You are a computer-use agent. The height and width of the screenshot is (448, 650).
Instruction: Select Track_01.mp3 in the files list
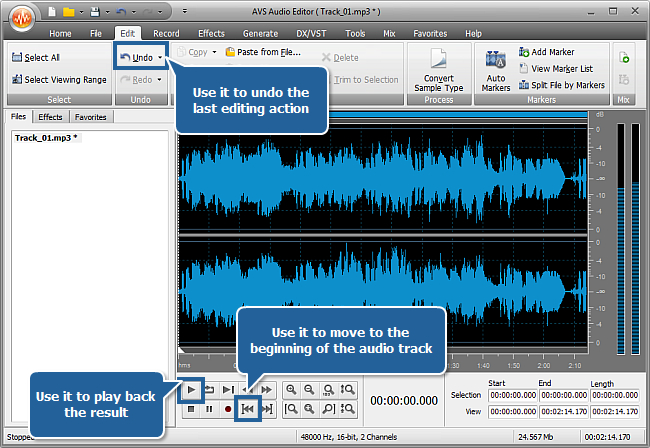tap(46, 138)
